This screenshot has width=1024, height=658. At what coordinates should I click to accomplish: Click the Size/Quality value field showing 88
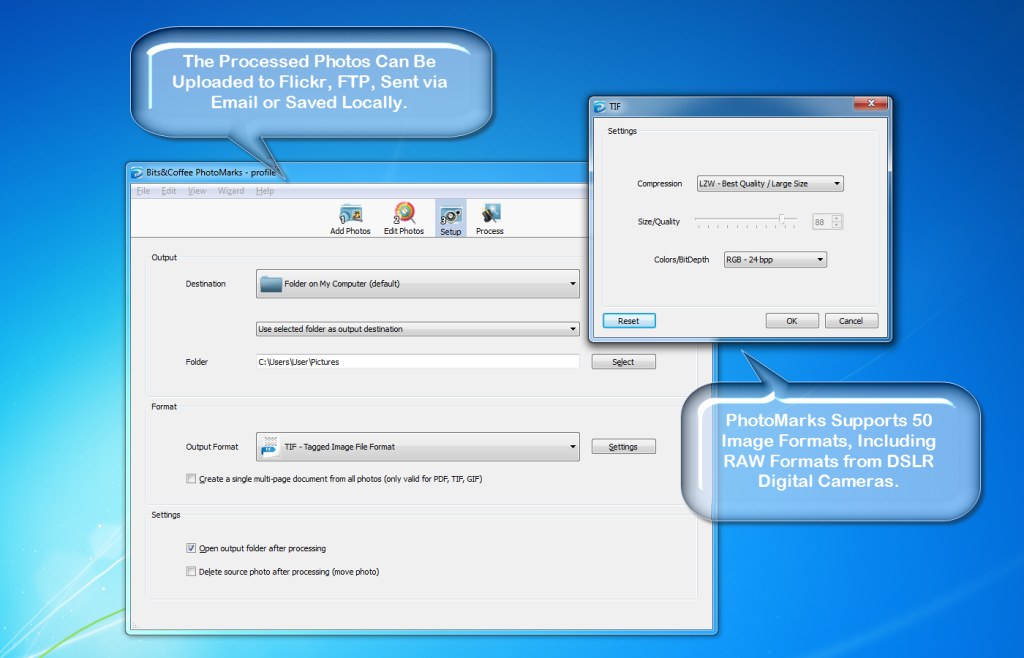point(822,222)
